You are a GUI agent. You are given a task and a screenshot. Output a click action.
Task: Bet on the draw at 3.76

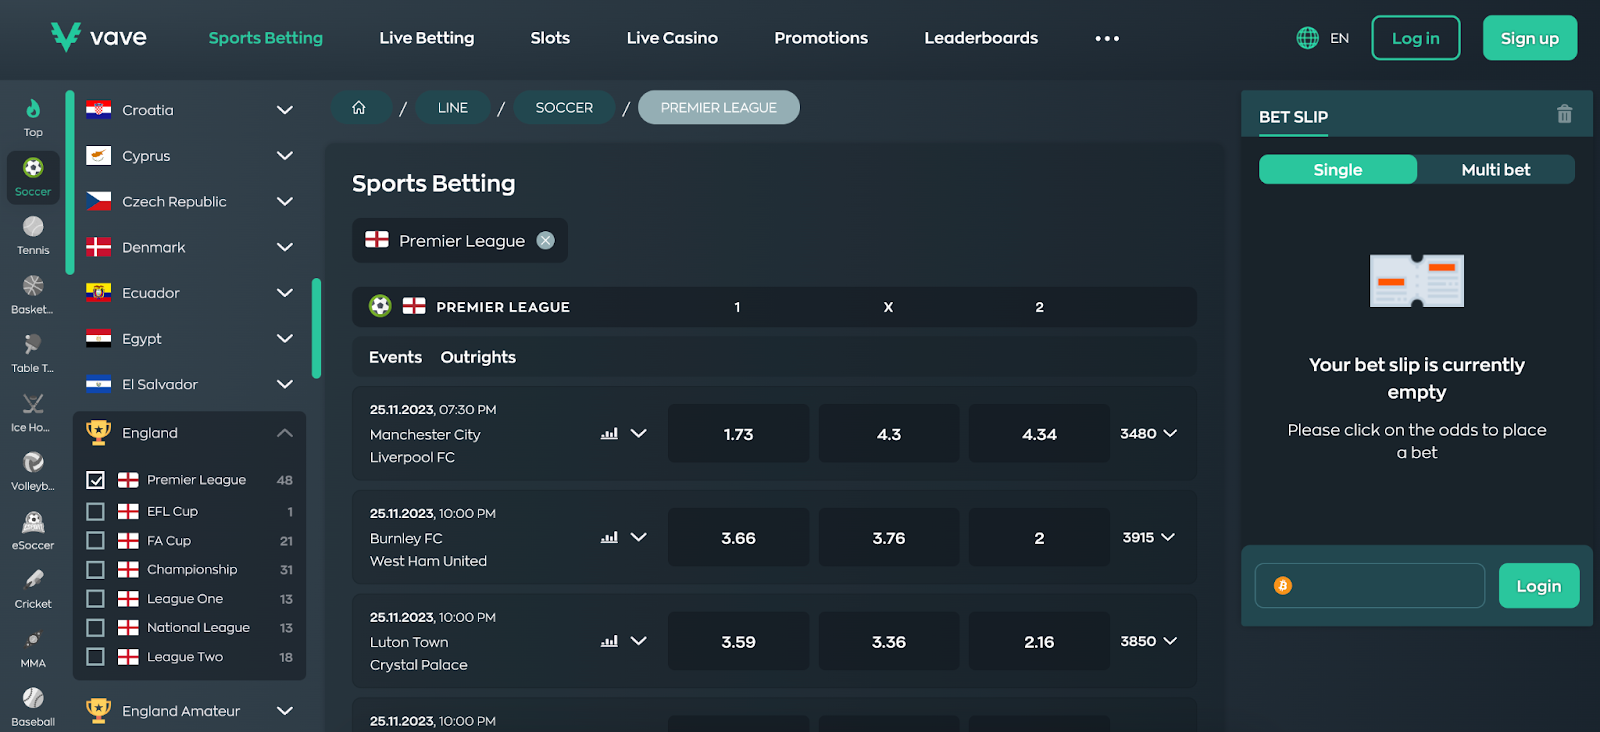[889, 537]
